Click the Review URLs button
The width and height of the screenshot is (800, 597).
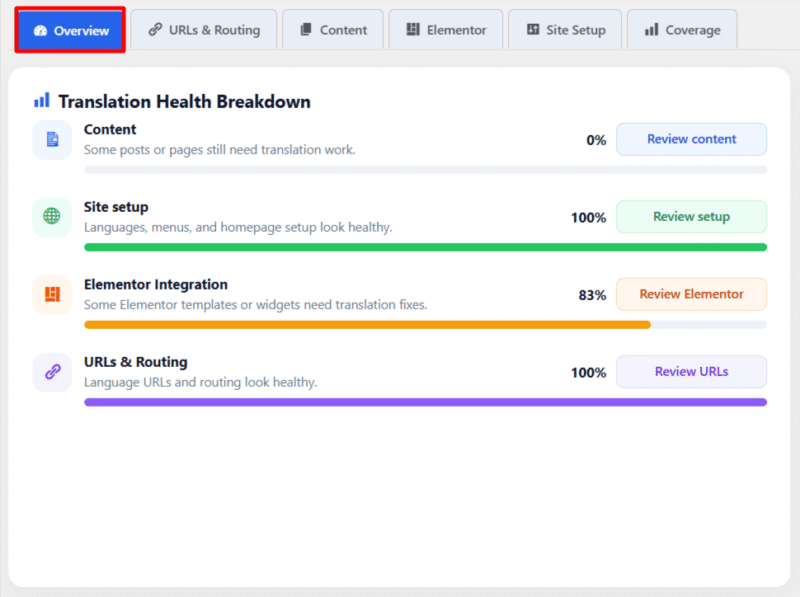click(691, 372)
